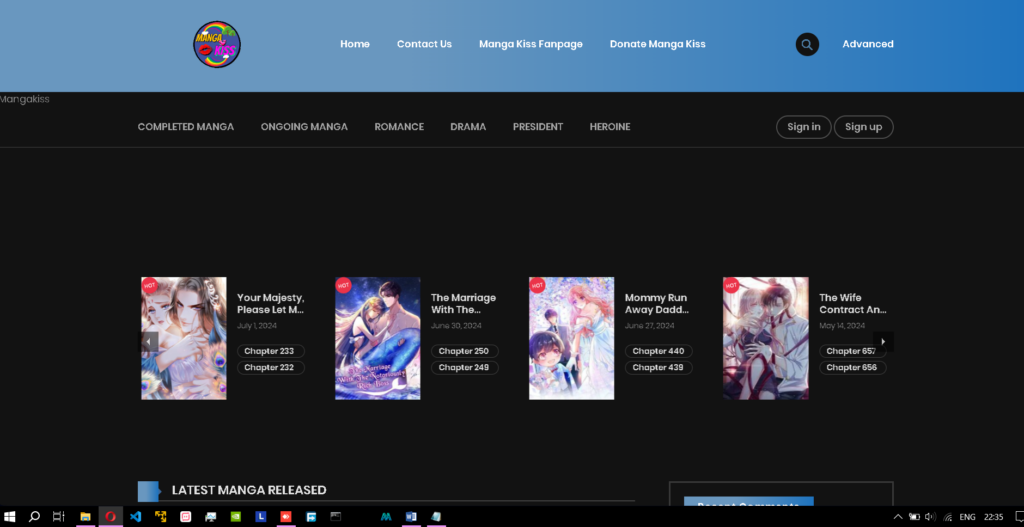Open Word from the taskbar
The height and width of the screenshot is (527, 1024).
point(411,517)
